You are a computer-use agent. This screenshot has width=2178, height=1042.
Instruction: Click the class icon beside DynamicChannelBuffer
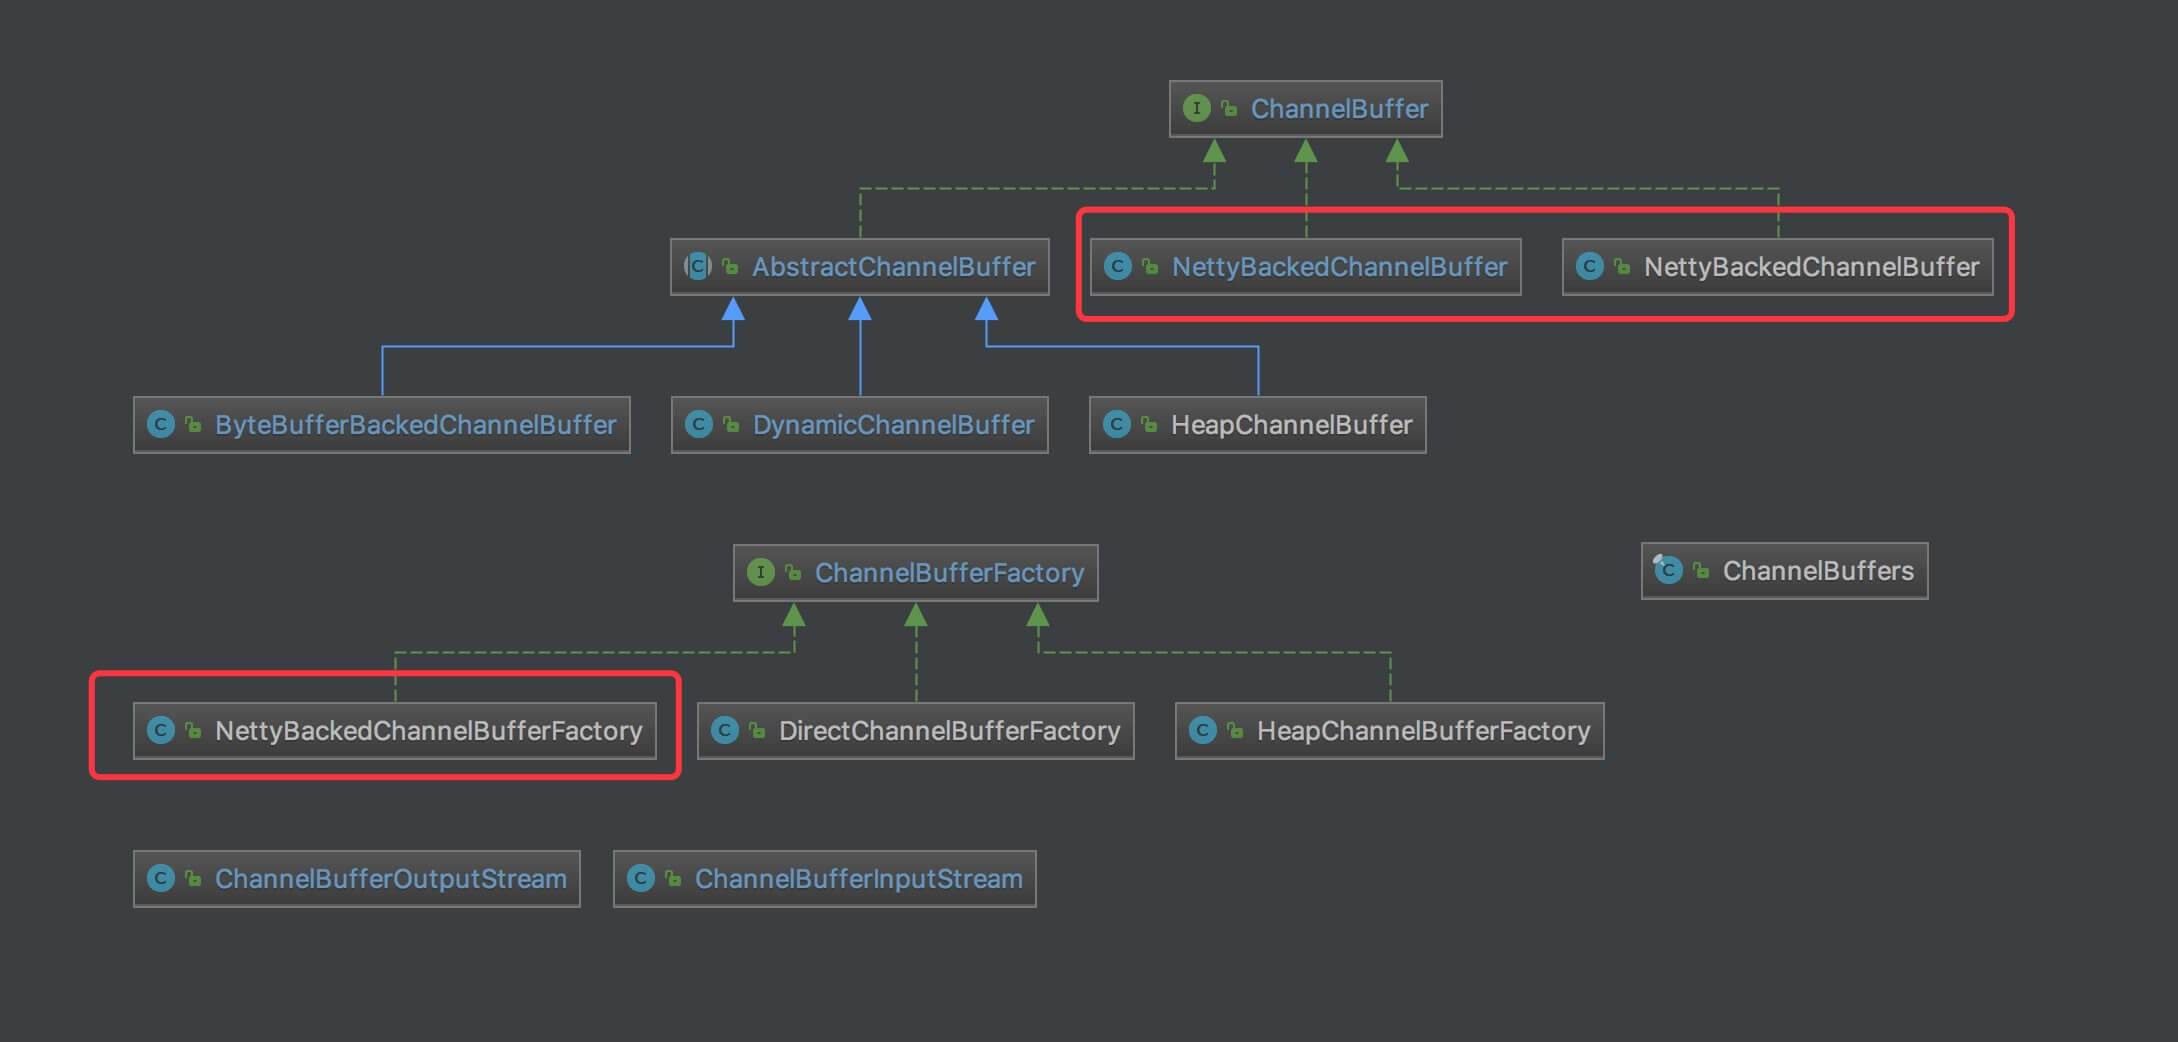pos(698,424)
